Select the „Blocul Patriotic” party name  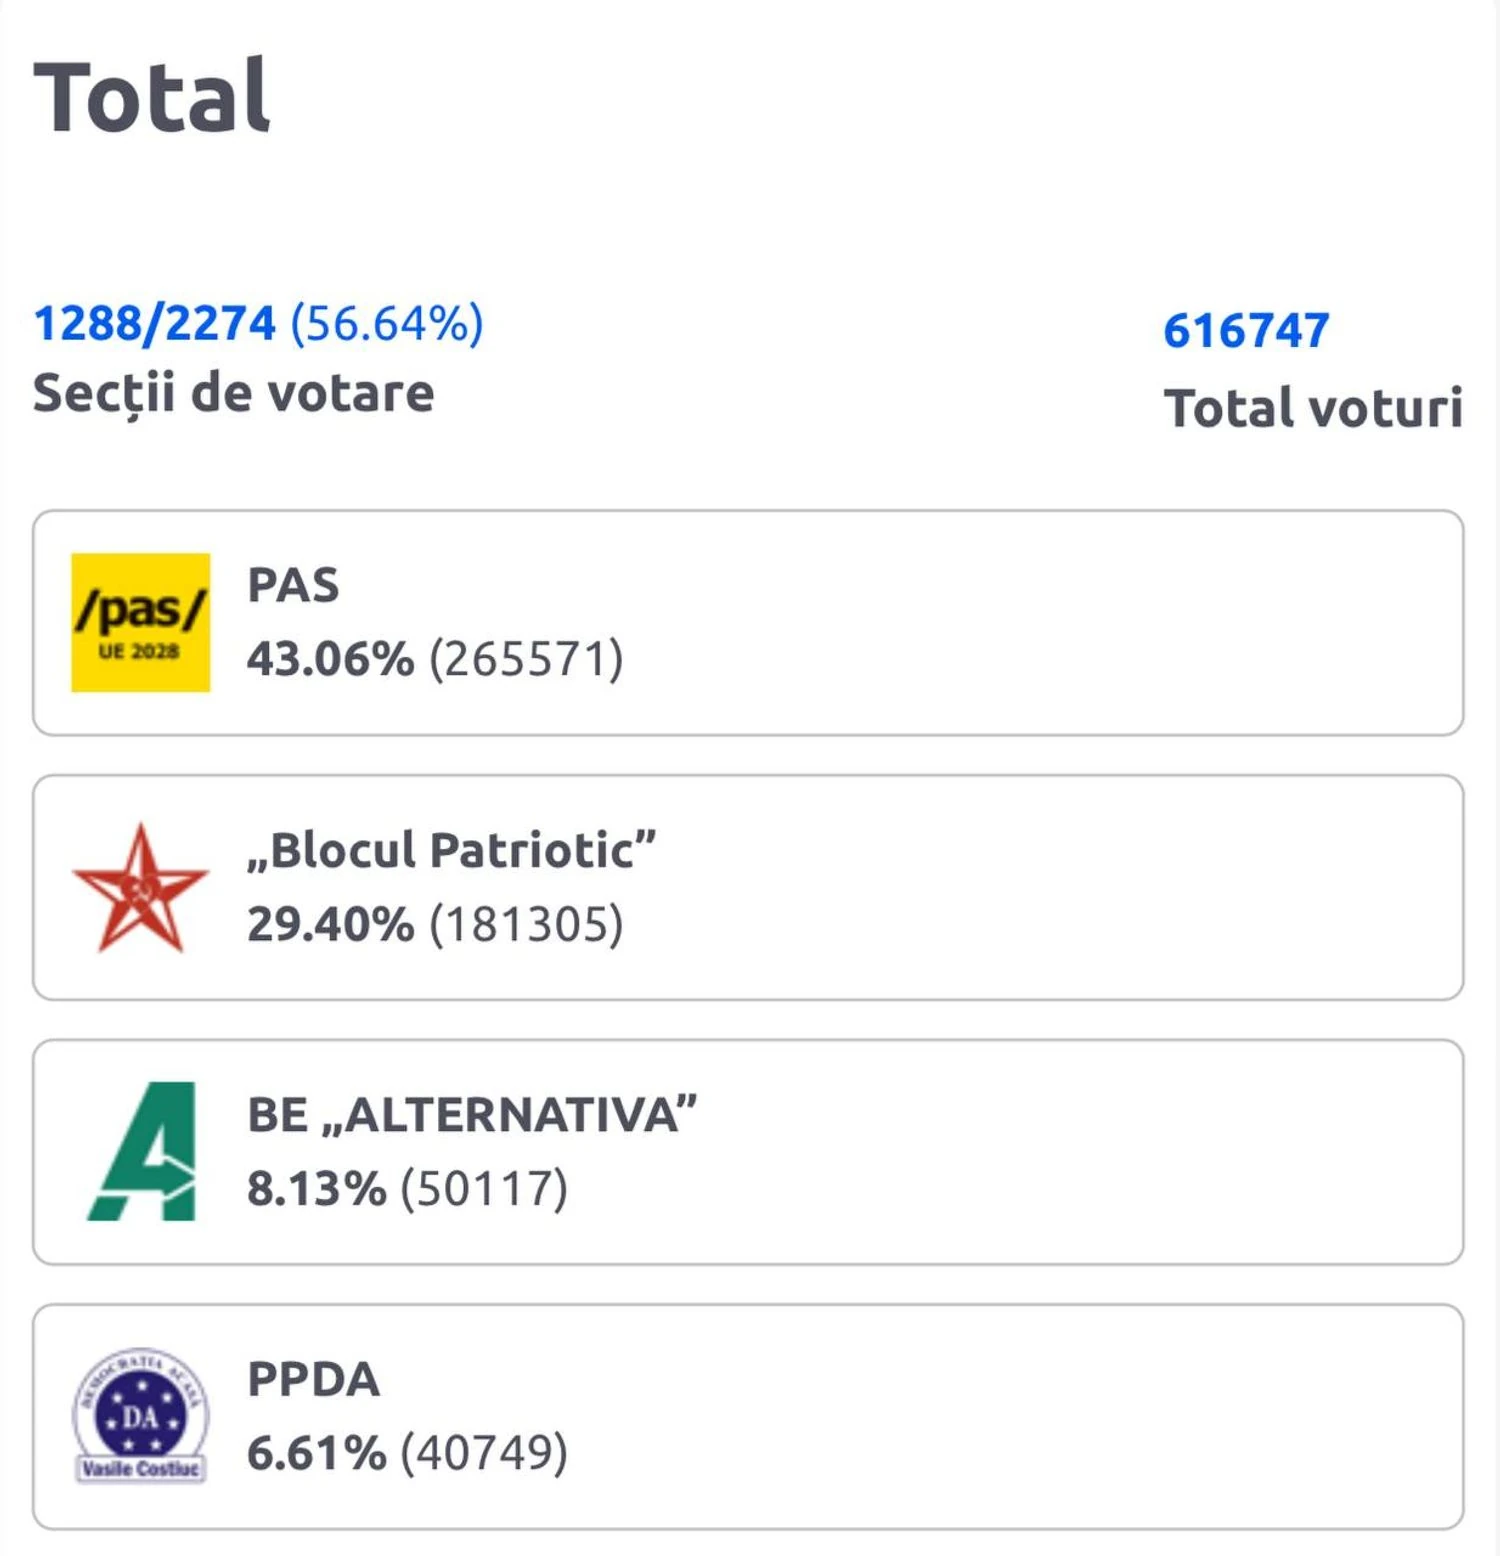click(451, 850)
